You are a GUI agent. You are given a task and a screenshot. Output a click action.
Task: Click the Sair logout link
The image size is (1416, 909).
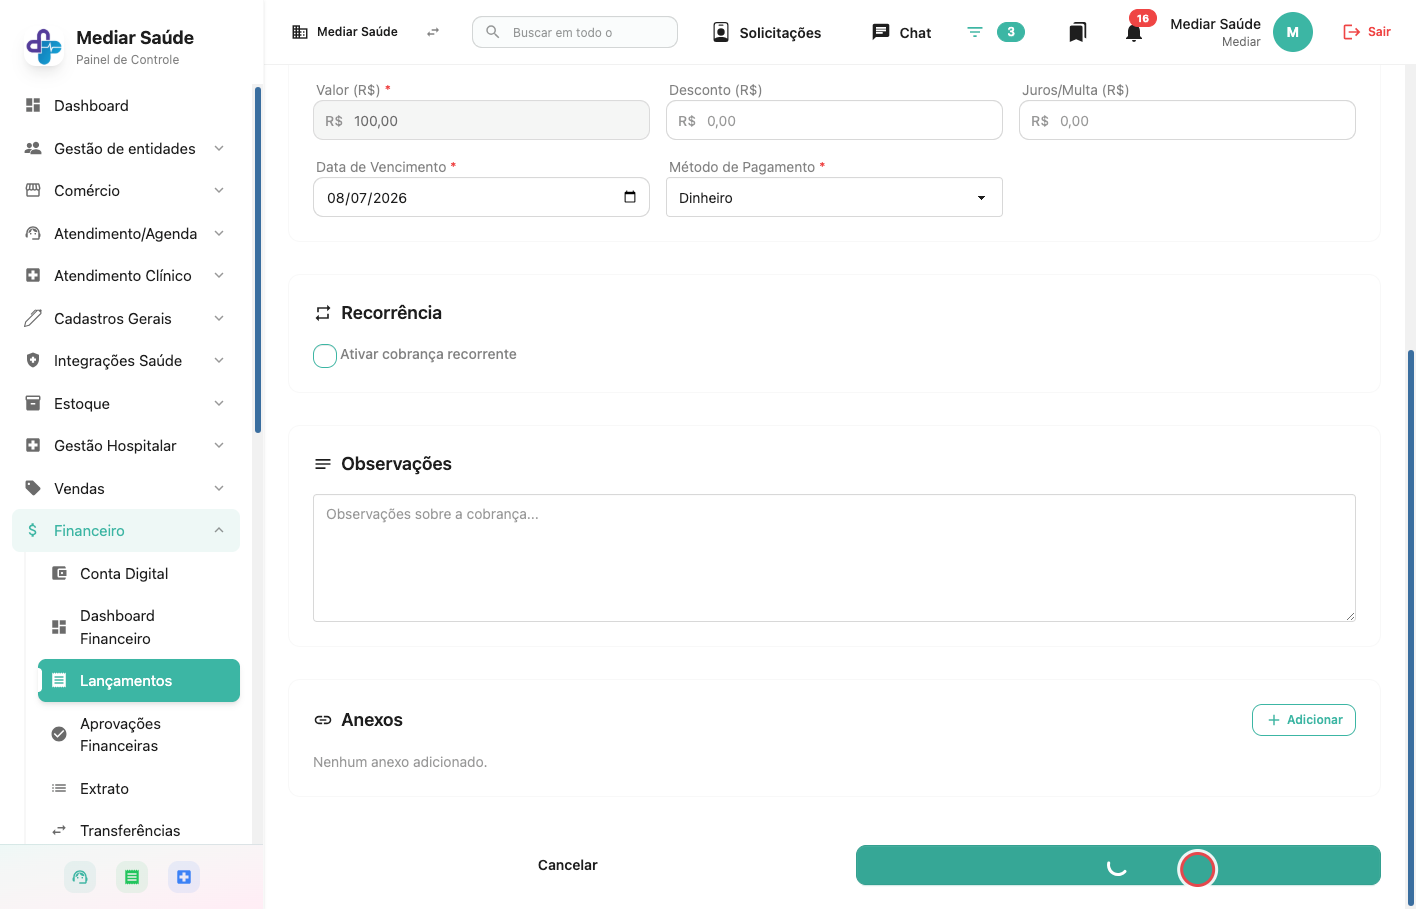click(1367, 32)
